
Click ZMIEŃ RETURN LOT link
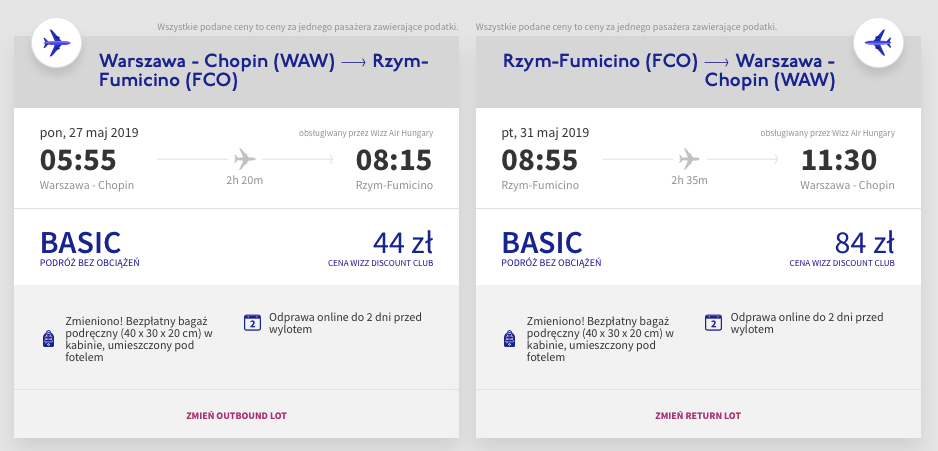pos(698,416)
